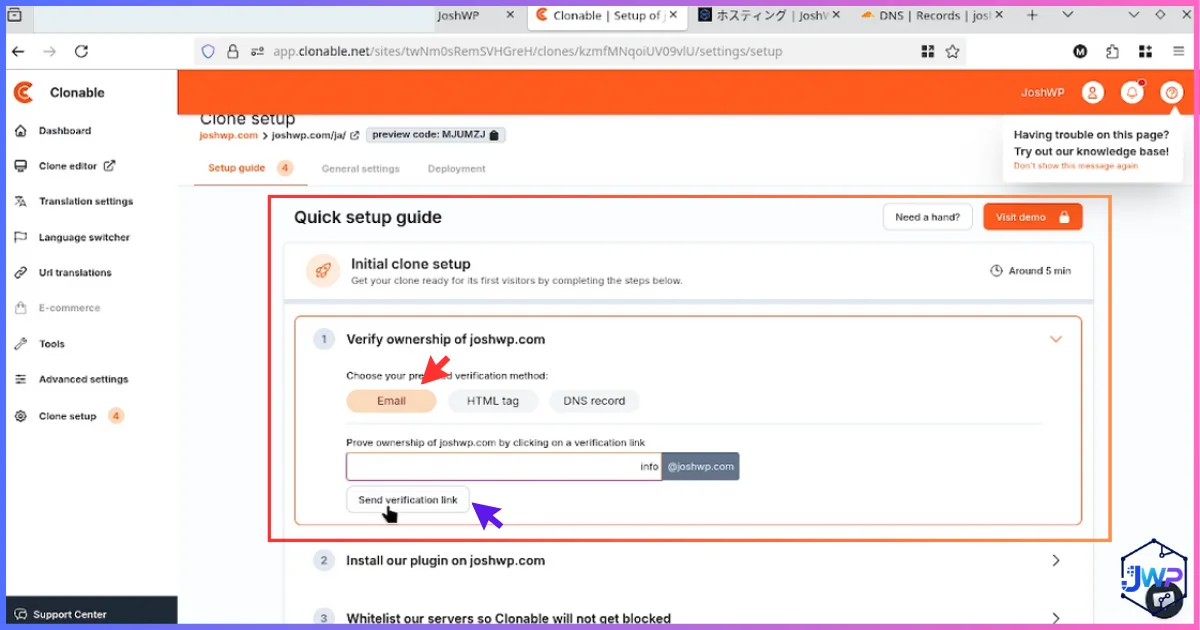
Task: Close the Clonable browser tab
Action: (x=672, y=15)
